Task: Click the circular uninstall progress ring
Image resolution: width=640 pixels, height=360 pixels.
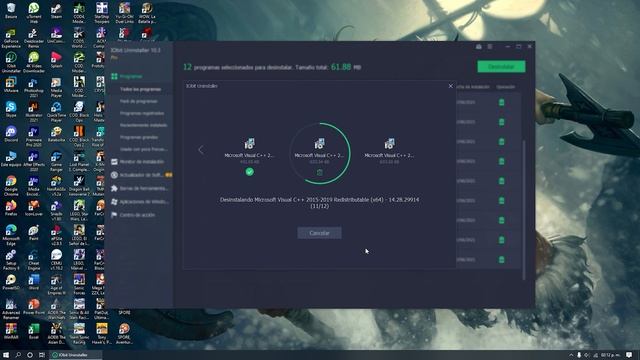Action: click(x=320, y=153)
